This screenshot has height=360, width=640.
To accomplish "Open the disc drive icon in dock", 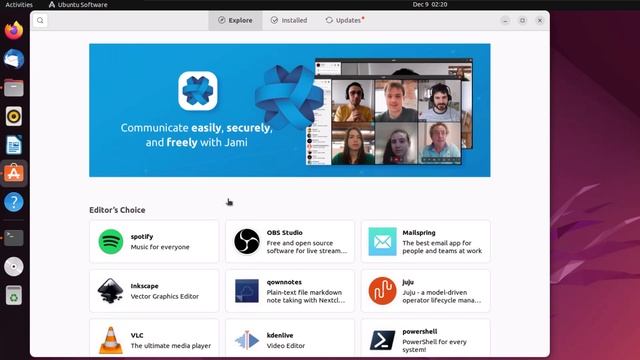I will pyautogui.click(x=14, y=267).
